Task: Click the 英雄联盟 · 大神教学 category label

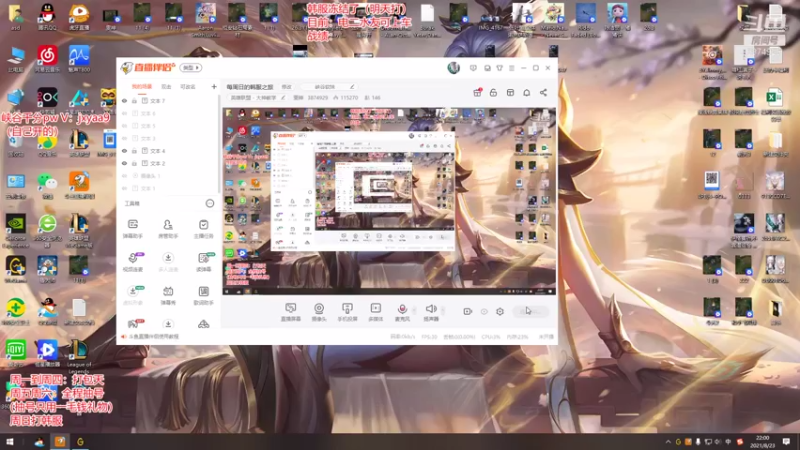Action: 253,97
